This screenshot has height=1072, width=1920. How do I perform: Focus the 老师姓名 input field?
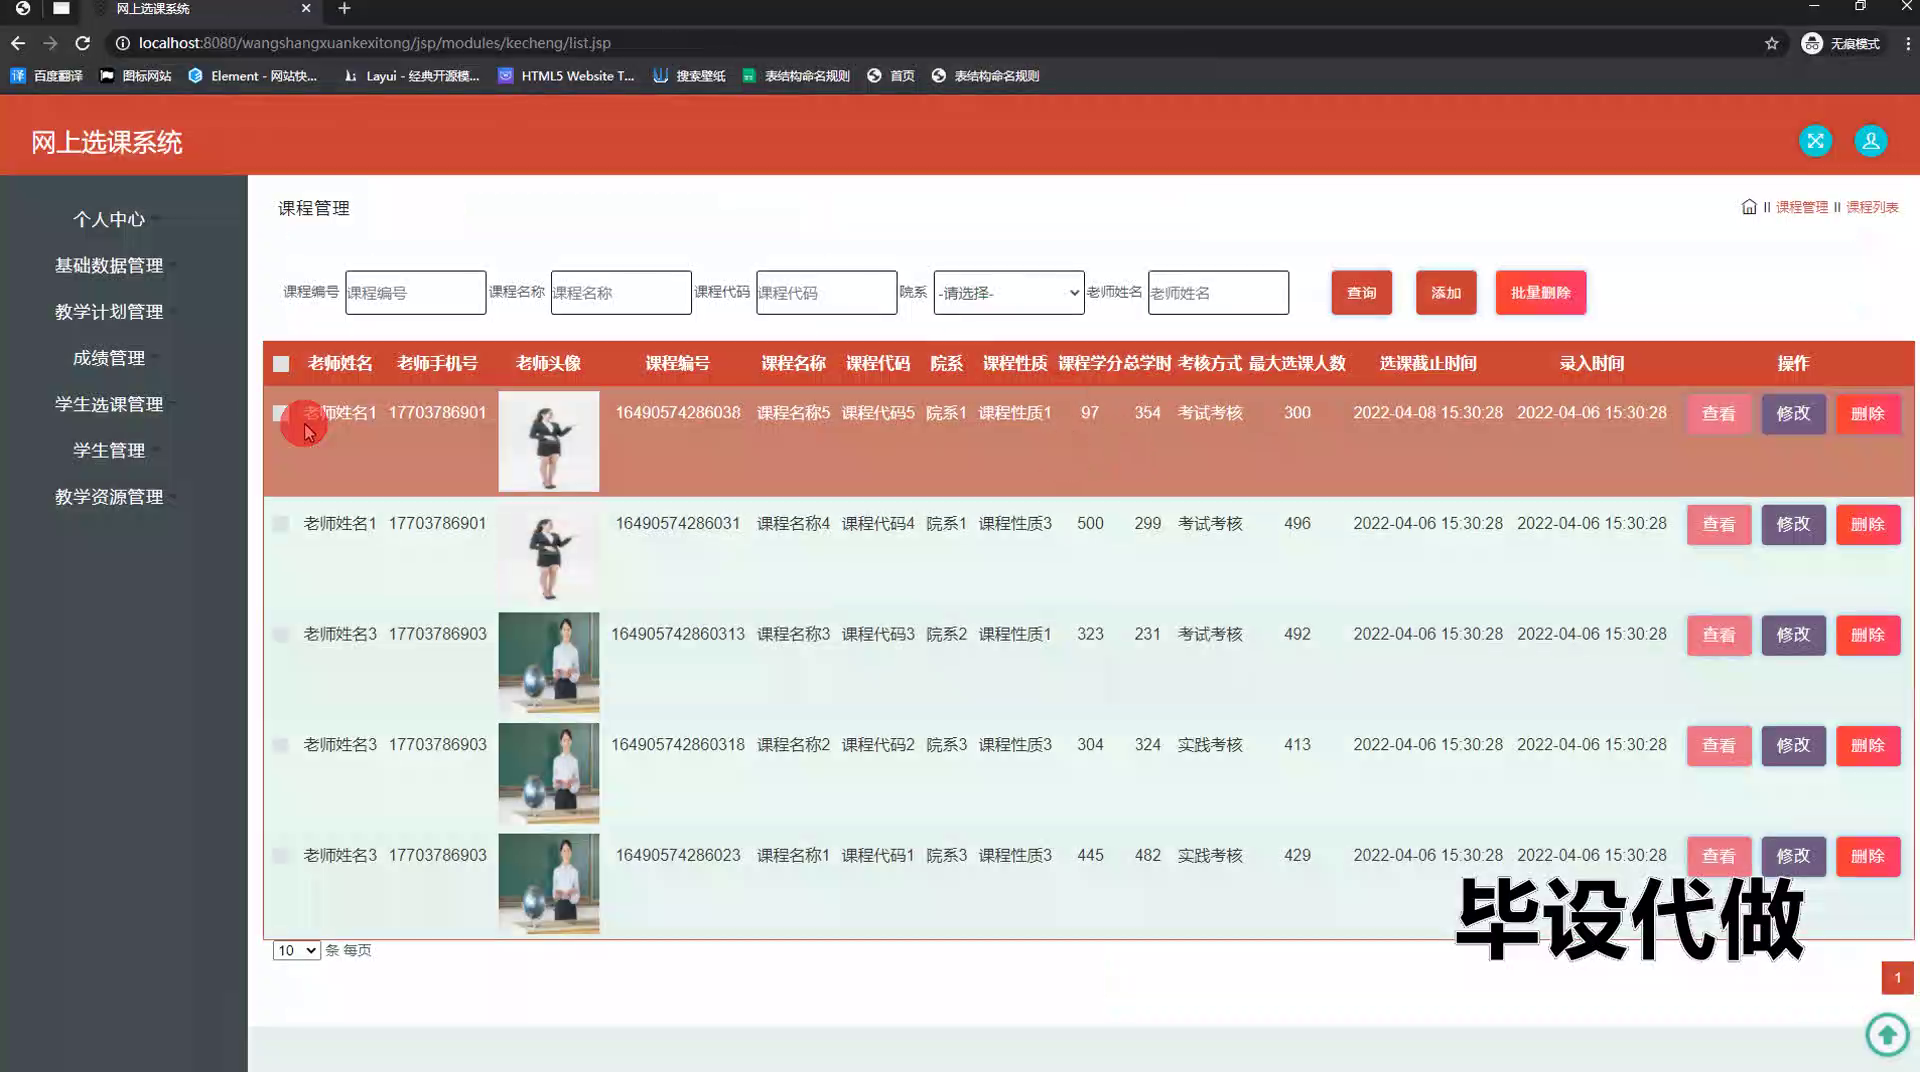coord(1218,293)
